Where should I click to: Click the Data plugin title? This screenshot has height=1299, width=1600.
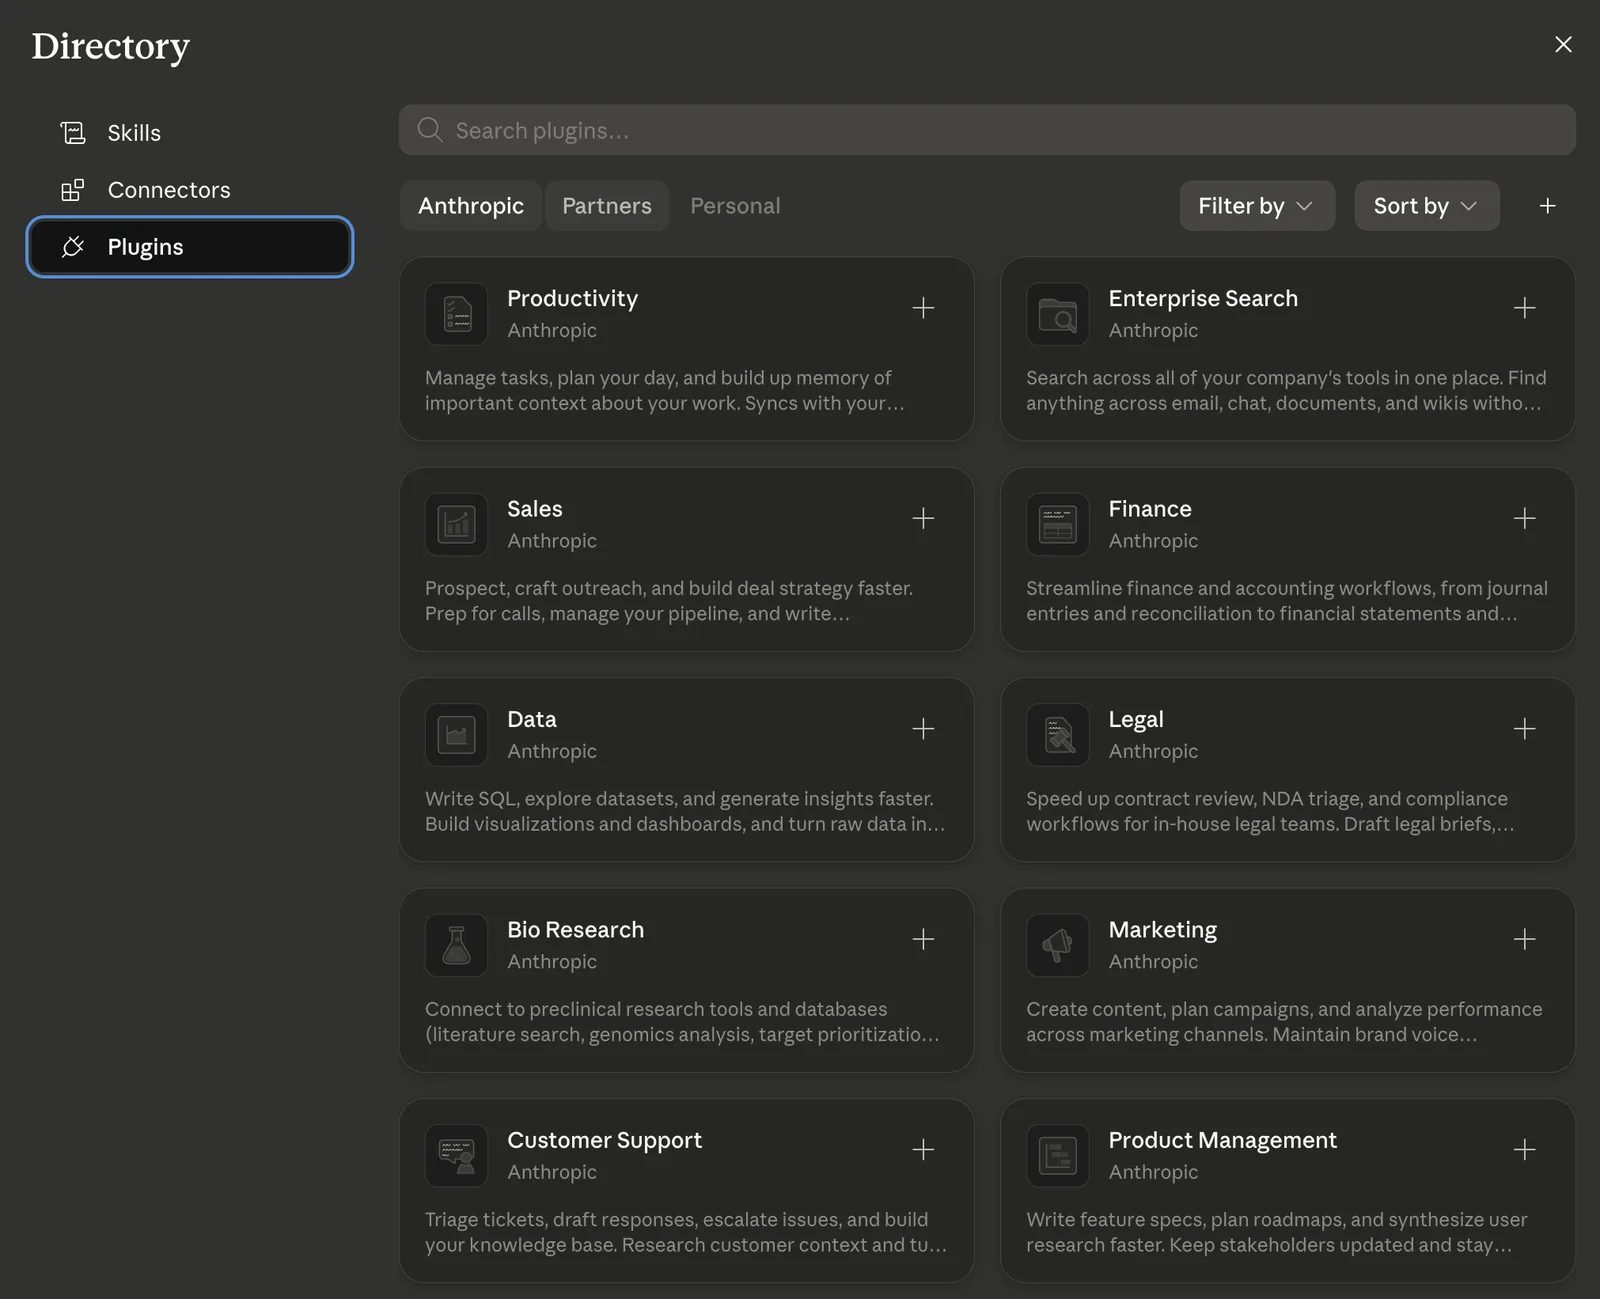click(531, 720)
